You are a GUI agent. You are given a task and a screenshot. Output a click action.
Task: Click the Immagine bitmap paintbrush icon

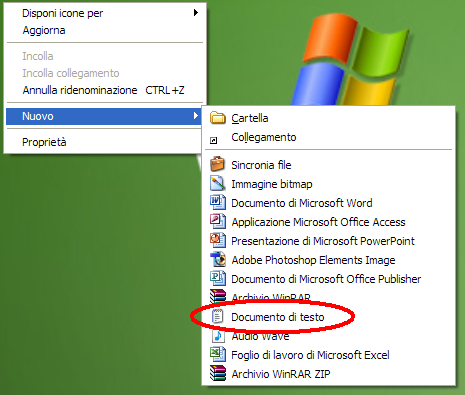pyautogui.click(x=218, y=183)
